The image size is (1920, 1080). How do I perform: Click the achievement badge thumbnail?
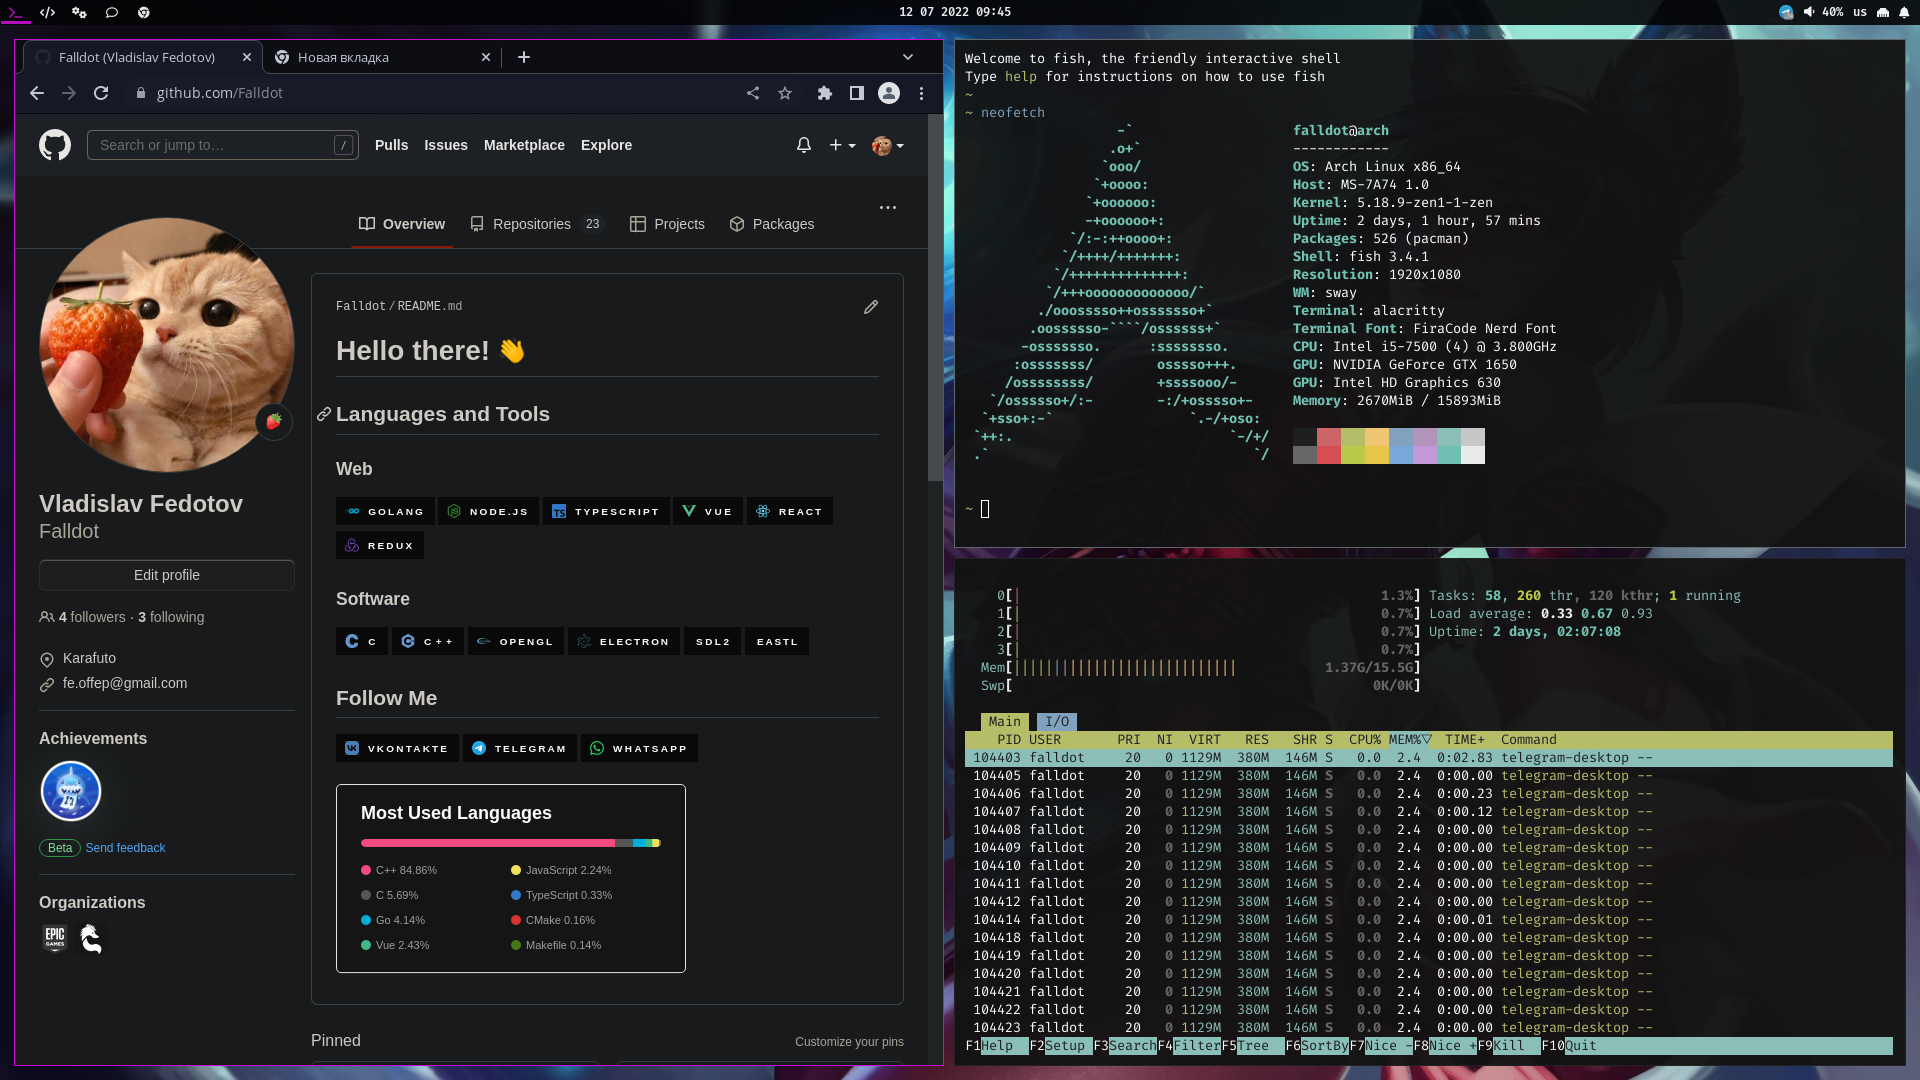tap(71, 791)
